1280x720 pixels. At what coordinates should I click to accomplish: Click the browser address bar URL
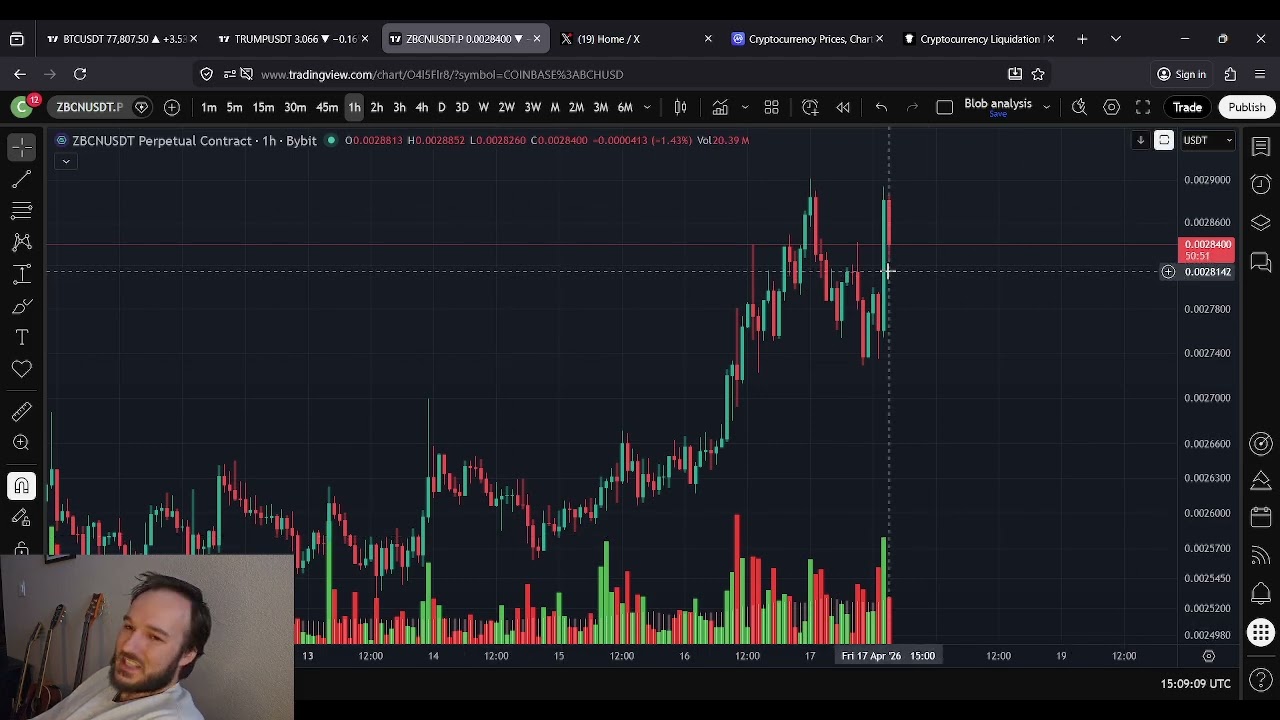(442, 74)
